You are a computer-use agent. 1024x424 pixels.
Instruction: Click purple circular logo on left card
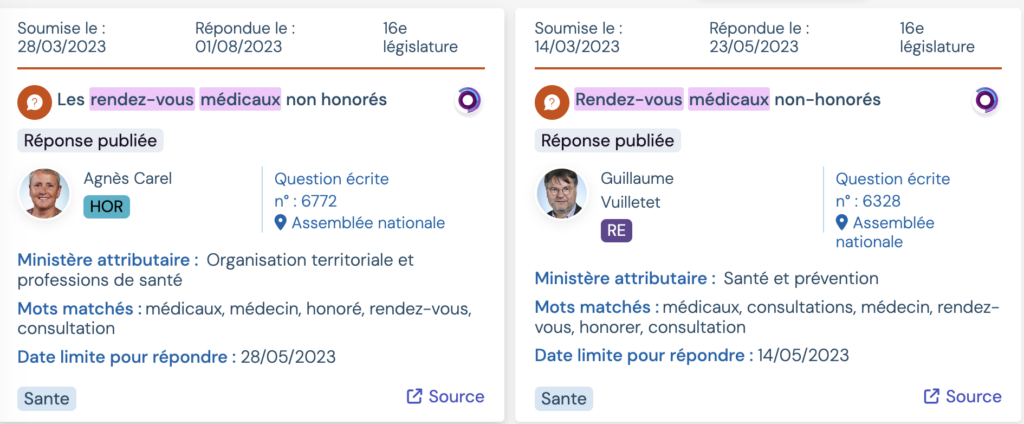pos(469,100)
